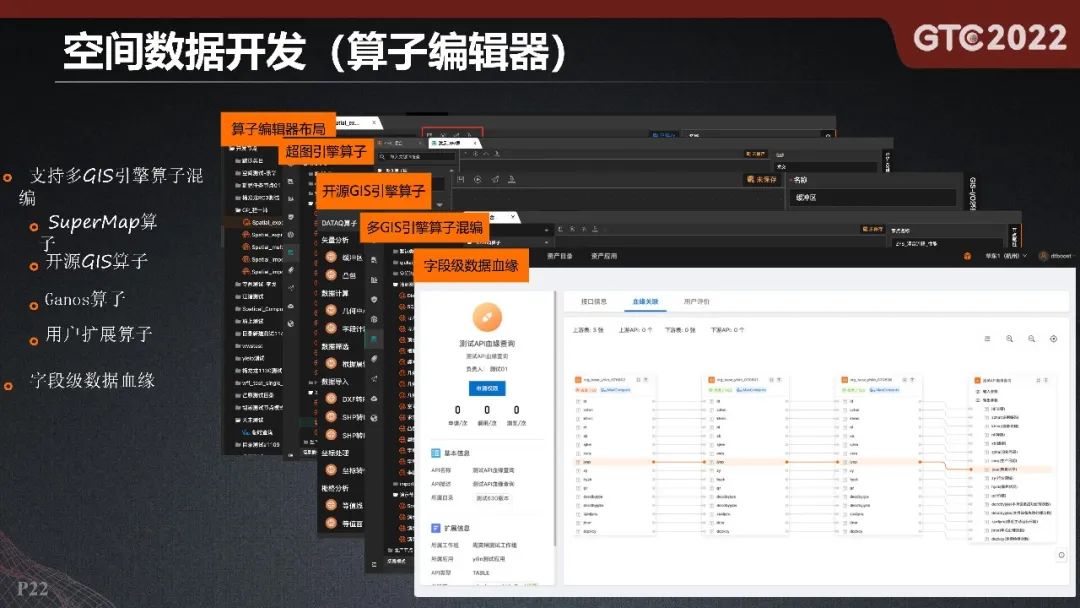The width and height of the screenshot is (1080, 608).
Task: Click the 凸包 operator icon under 矢量分析
Action: (331, 275)
